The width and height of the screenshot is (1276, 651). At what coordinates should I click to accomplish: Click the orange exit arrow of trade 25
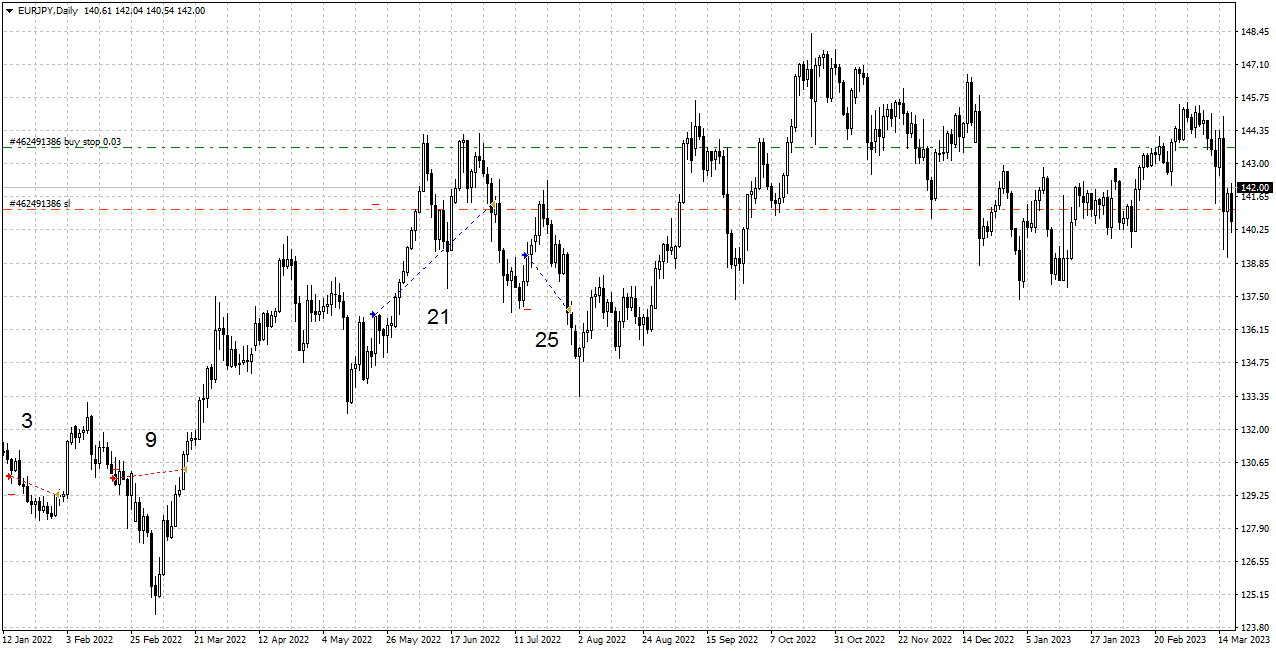(569, 310)
